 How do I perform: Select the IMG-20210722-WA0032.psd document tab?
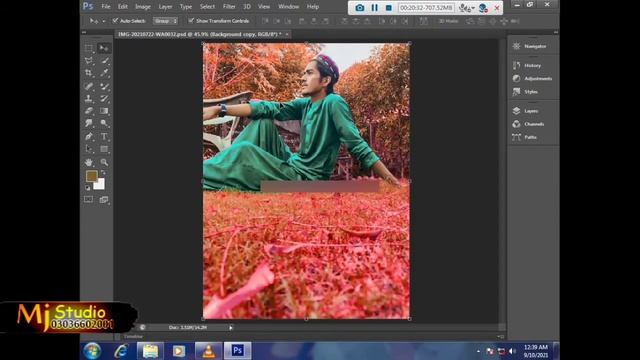coord(200,34)
